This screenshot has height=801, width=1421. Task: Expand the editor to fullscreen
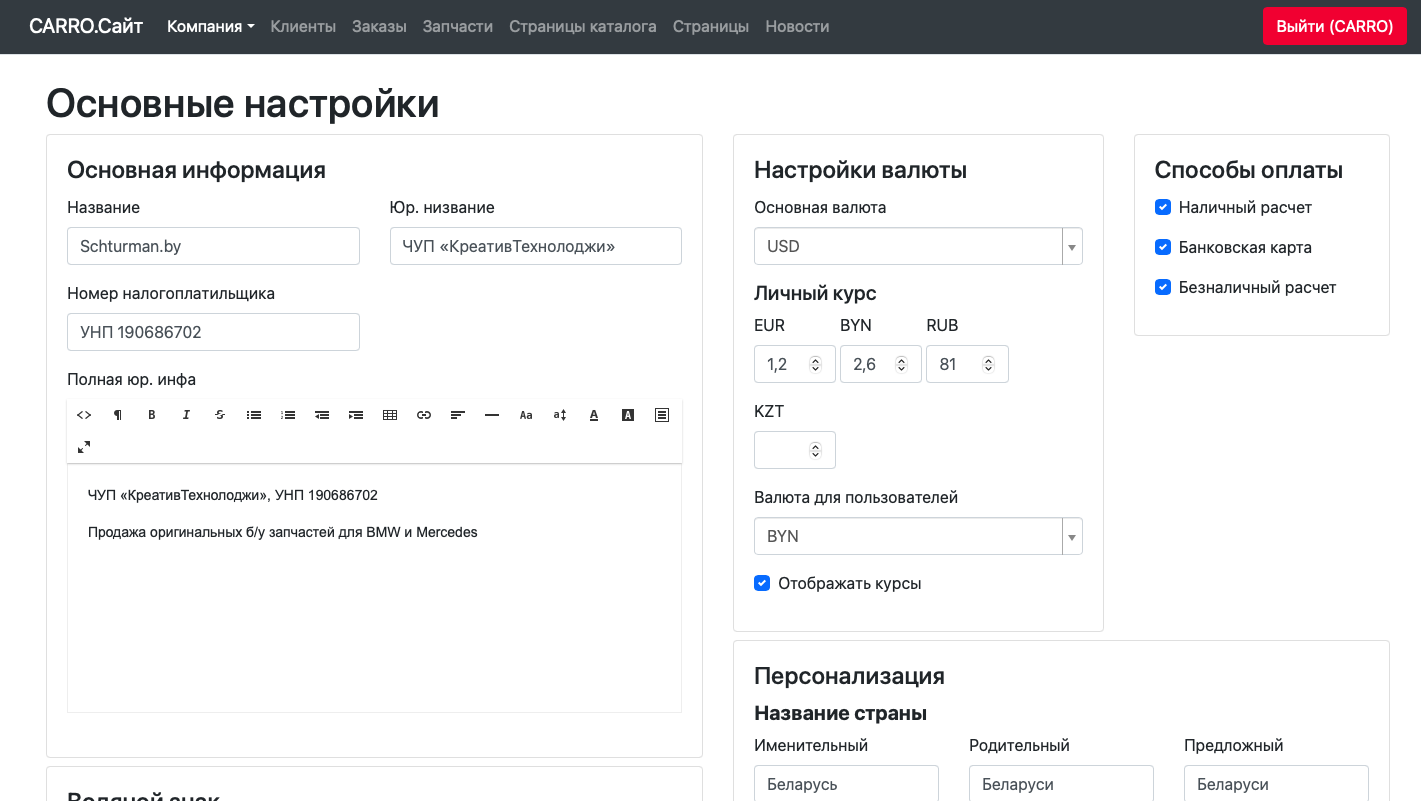pos(84,447)
